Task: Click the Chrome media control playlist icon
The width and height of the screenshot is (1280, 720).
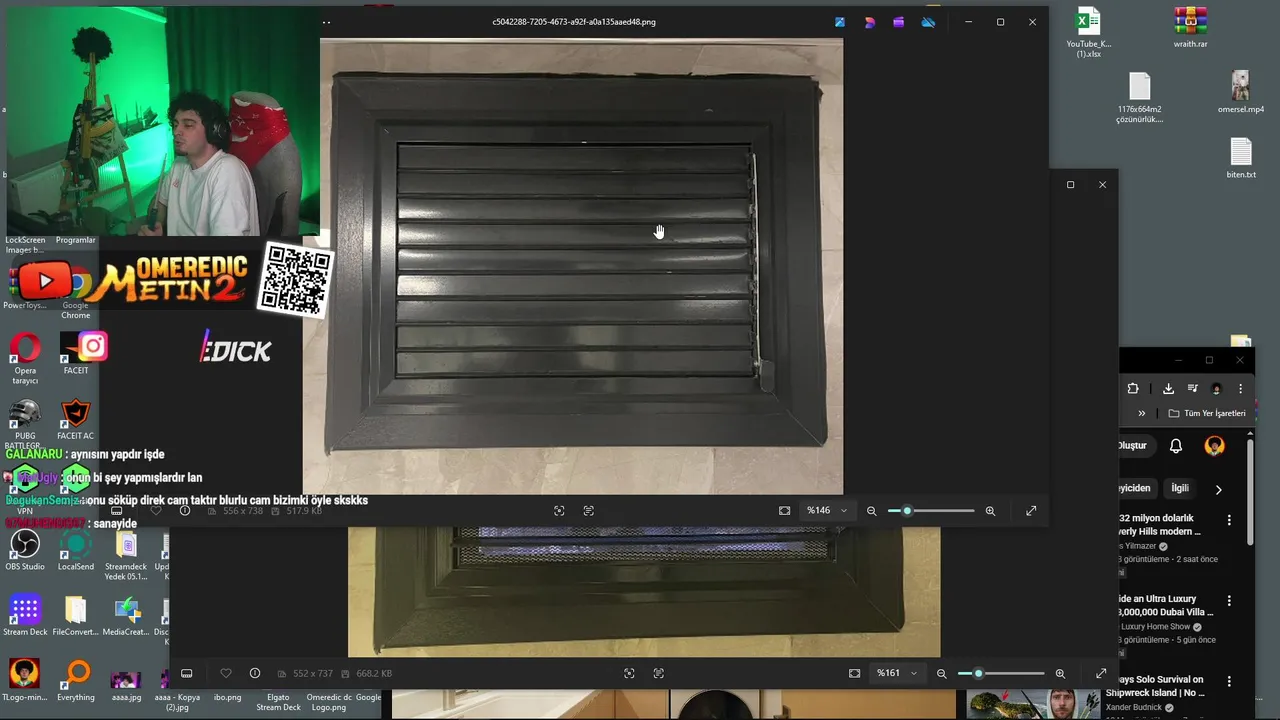Action: click(1193, 388)
